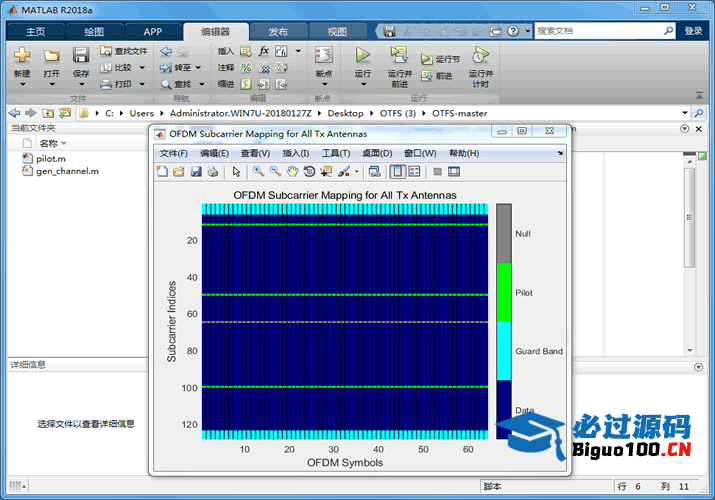Click the green percent comment icon
715x500 pixels.
246,68
